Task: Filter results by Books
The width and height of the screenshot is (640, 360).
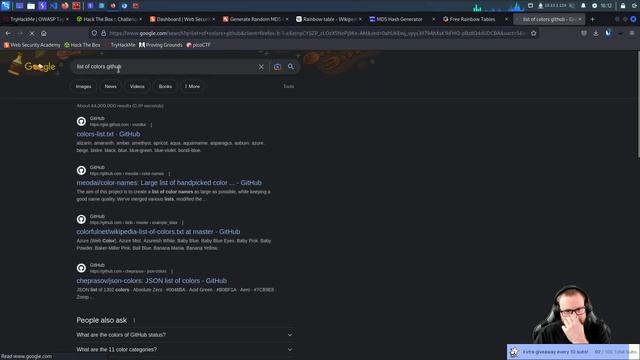Action: [x=165, y=87]
